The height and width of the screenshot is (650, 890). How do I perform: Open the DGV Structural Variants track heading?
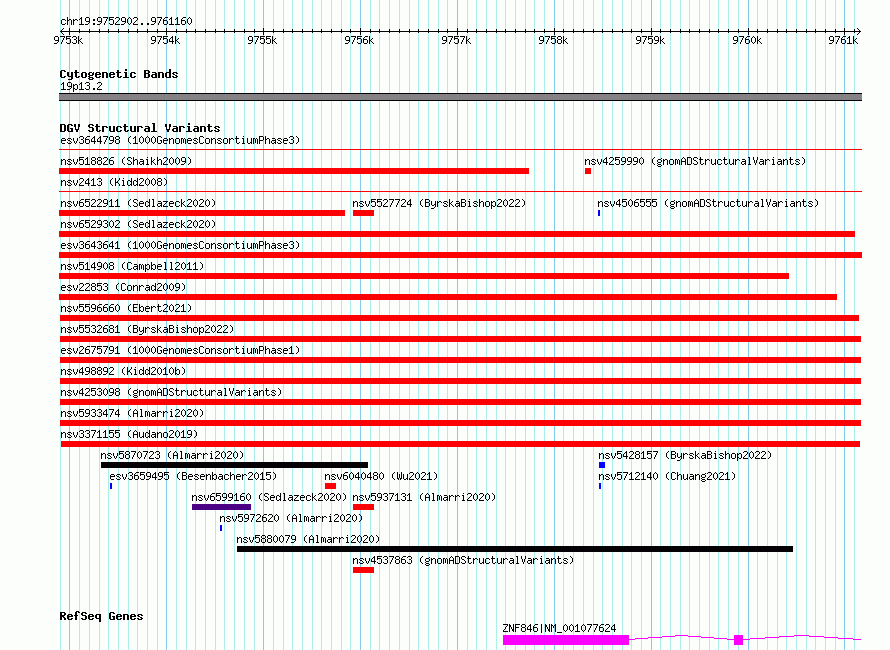pyautogui.click(x=140, y=128)
